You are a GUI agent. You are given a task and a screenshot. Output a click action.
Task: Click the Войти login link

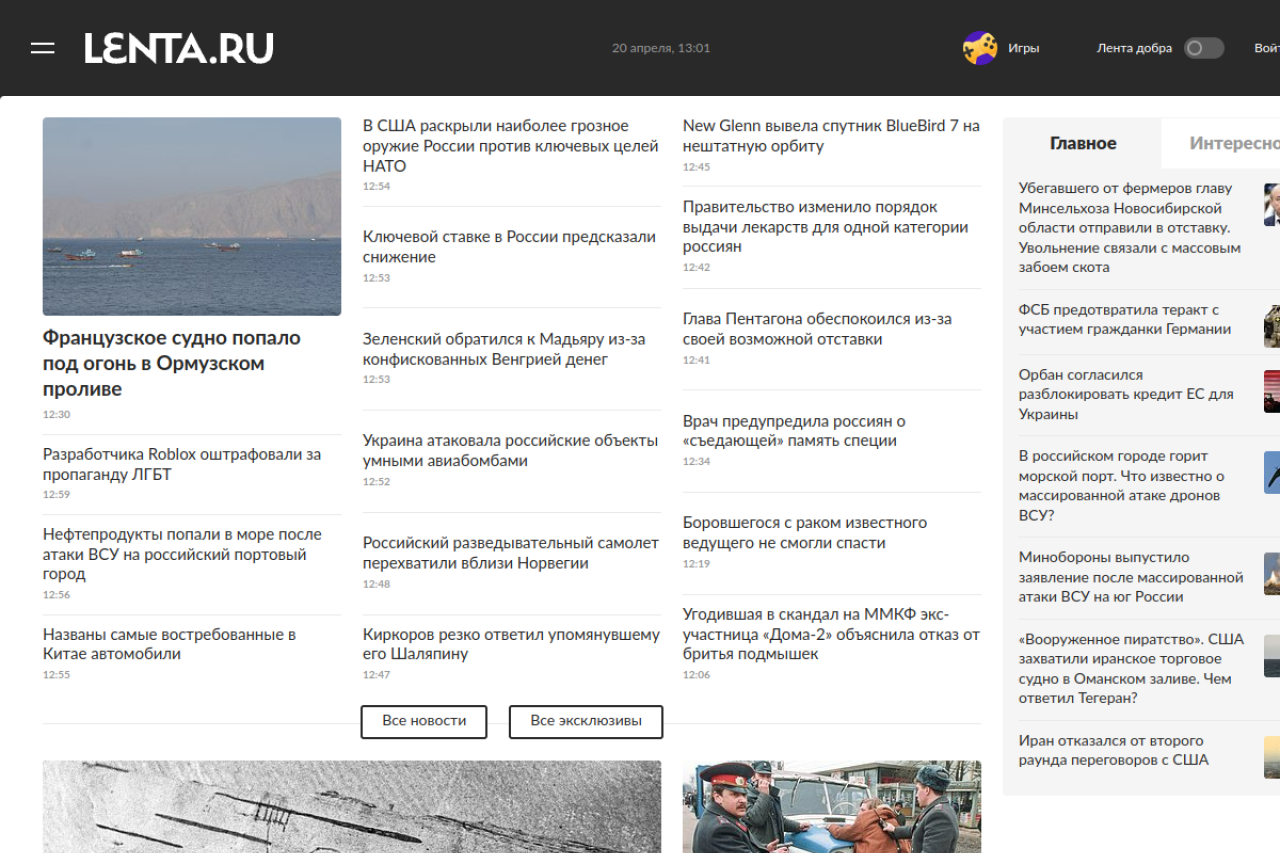click(x=1266, y=48)
